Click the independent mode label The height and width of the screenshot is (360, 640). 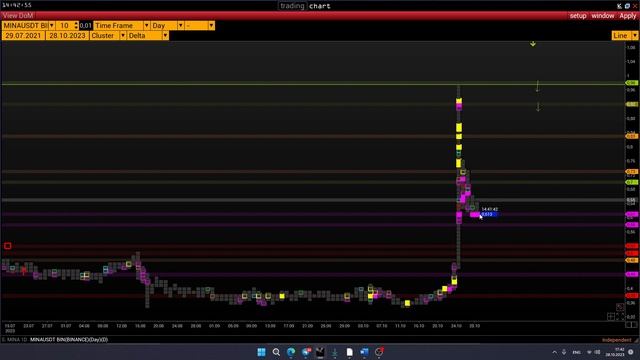[616, 340]
